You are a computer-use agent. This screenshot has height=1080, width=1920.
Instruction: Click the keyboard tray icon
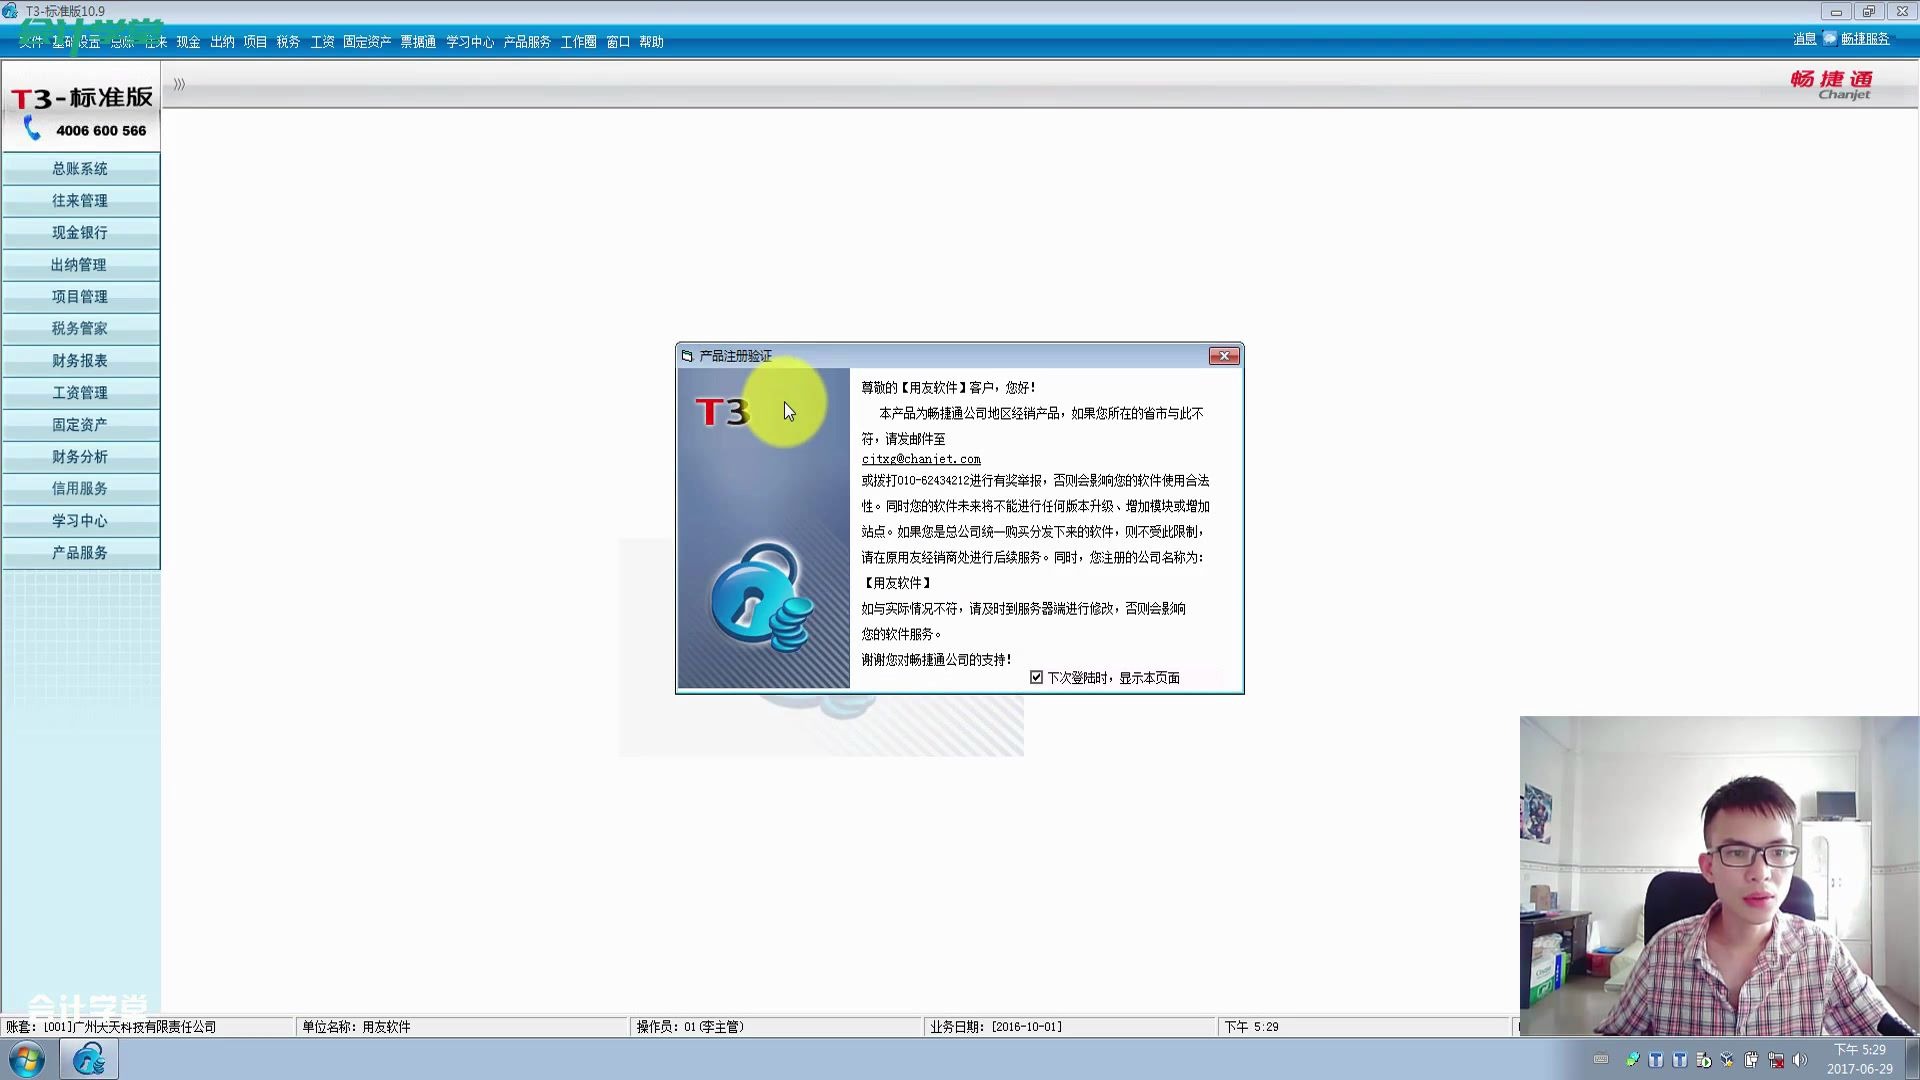[1601, 1060]
